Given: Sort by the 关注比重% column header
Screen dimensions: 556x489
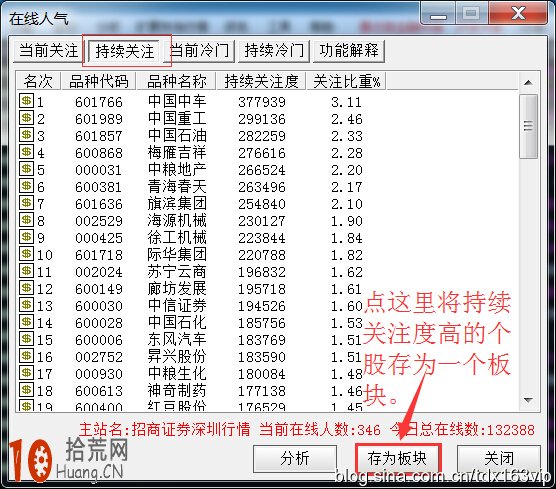Looking at the screenshot, I should click(x=346, y=81).
